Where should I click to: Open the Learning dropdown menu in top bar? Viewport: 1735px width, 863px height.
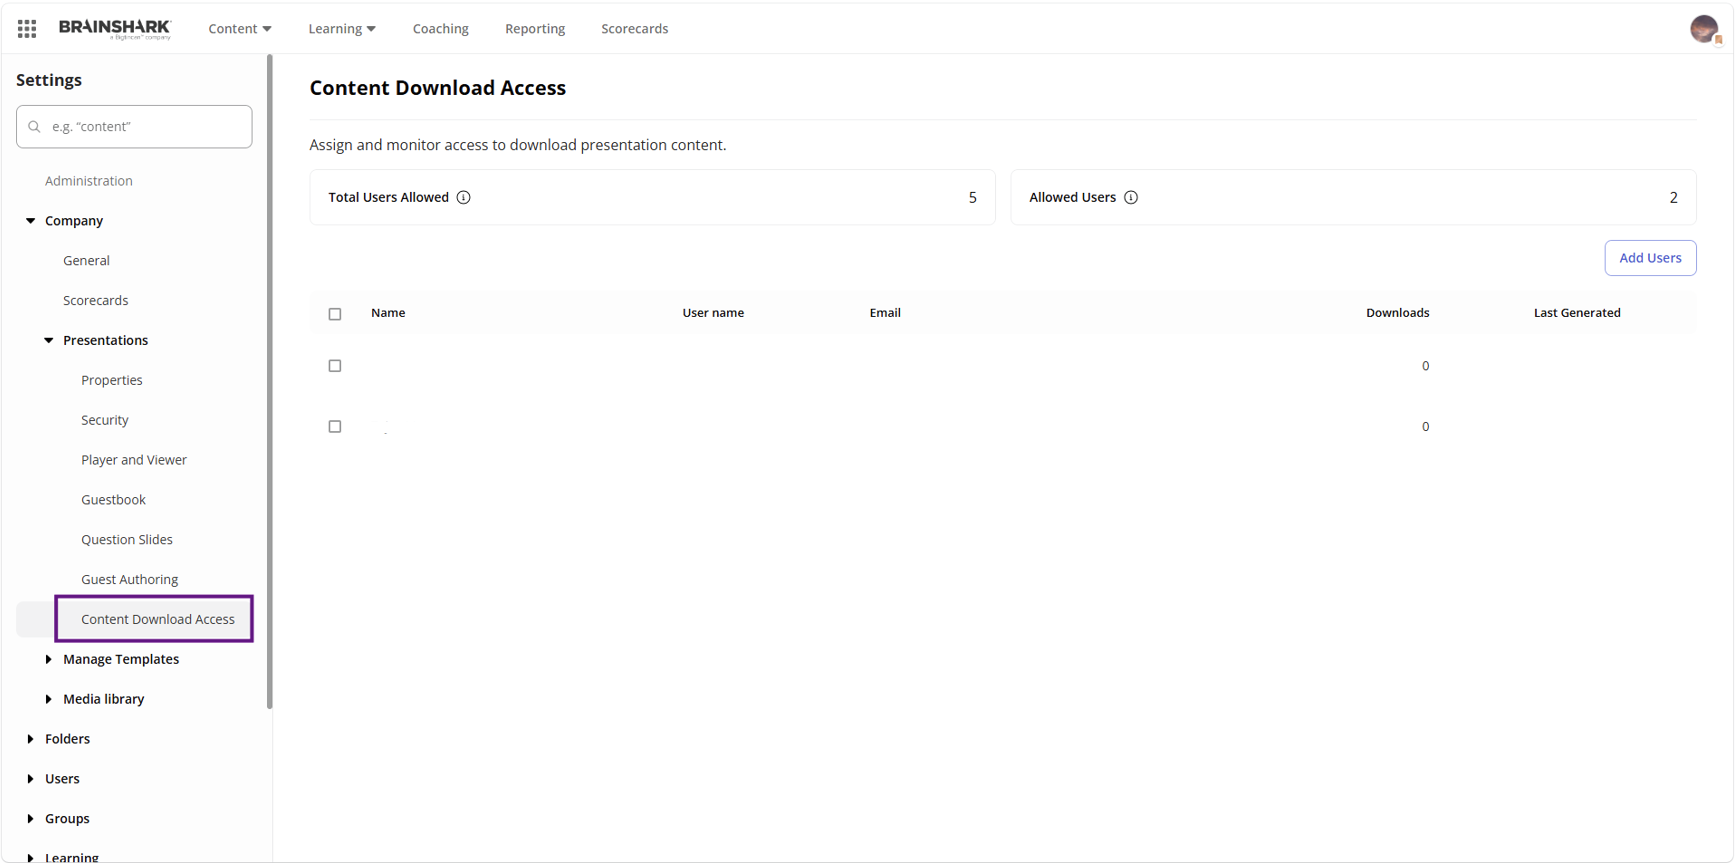(342, 29)
